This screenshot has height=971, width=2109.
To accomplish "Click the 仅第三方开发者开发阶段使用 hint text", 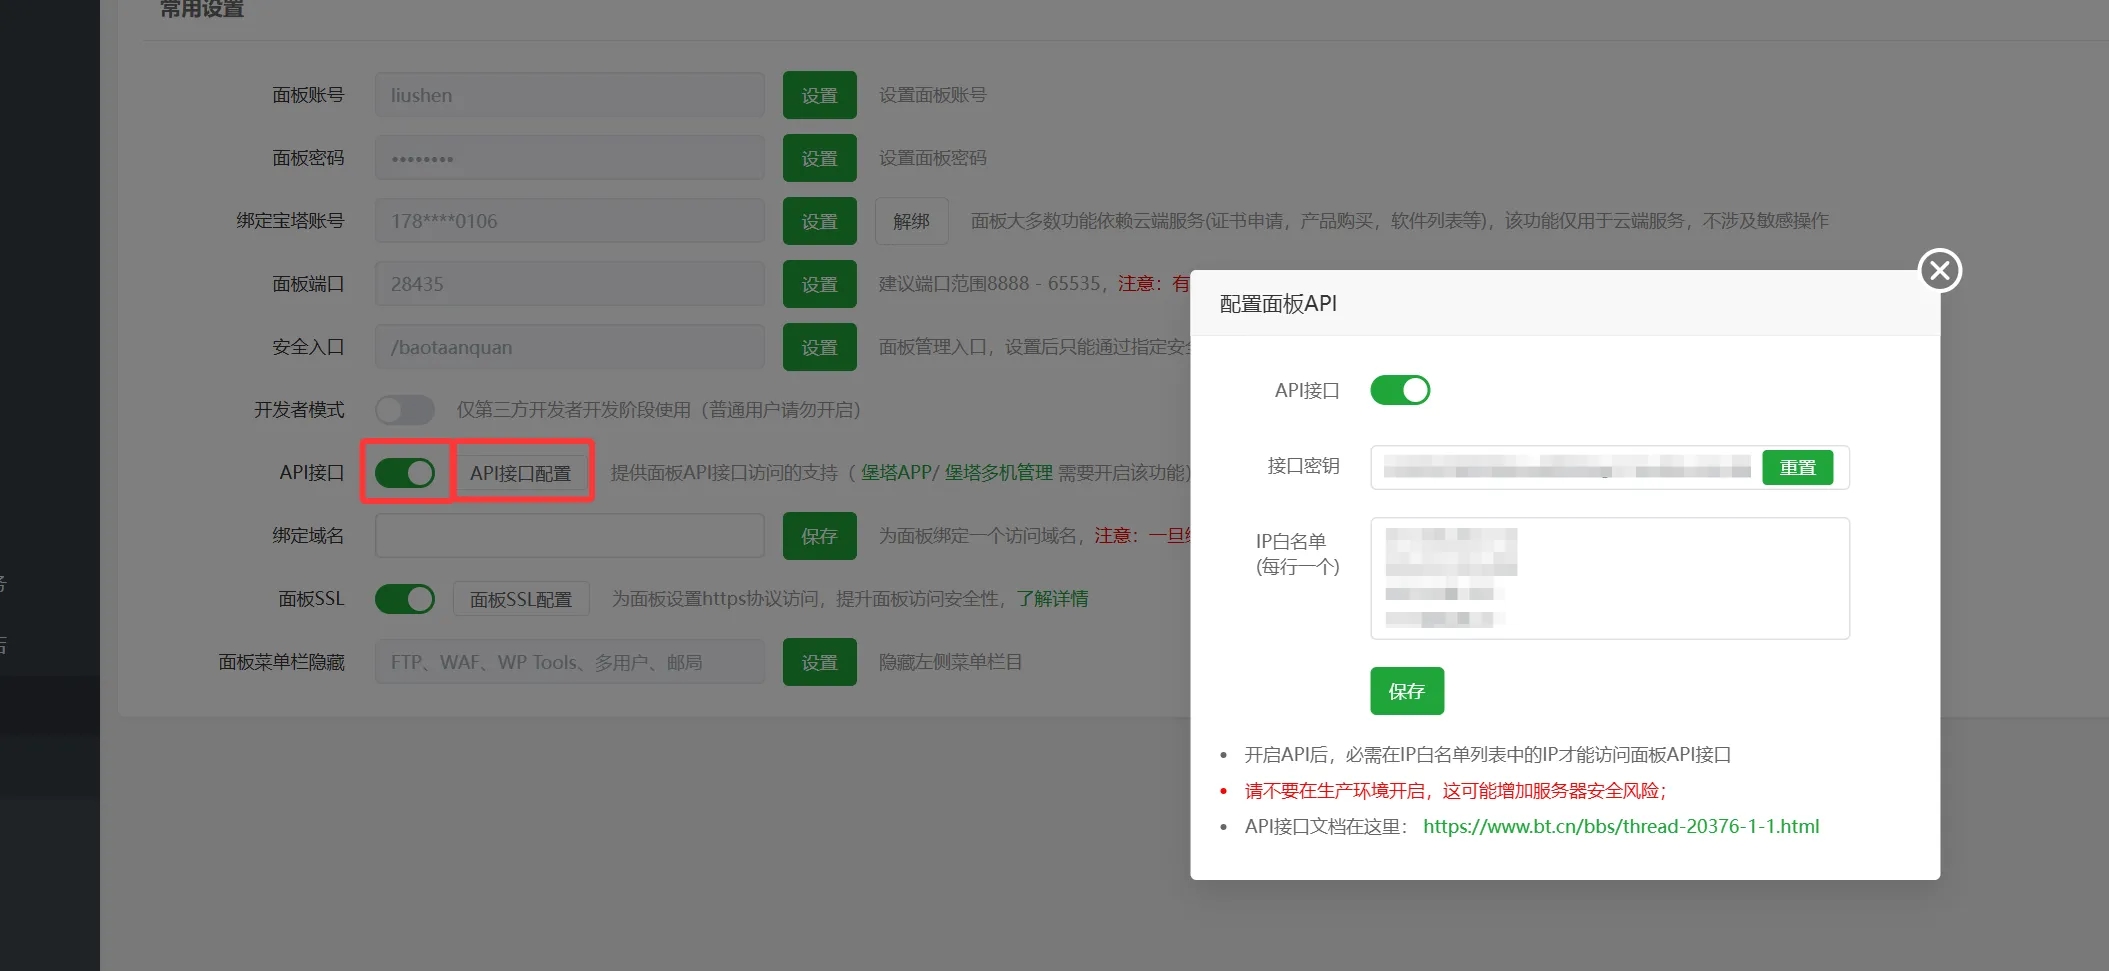I will [x=658, y=410].
